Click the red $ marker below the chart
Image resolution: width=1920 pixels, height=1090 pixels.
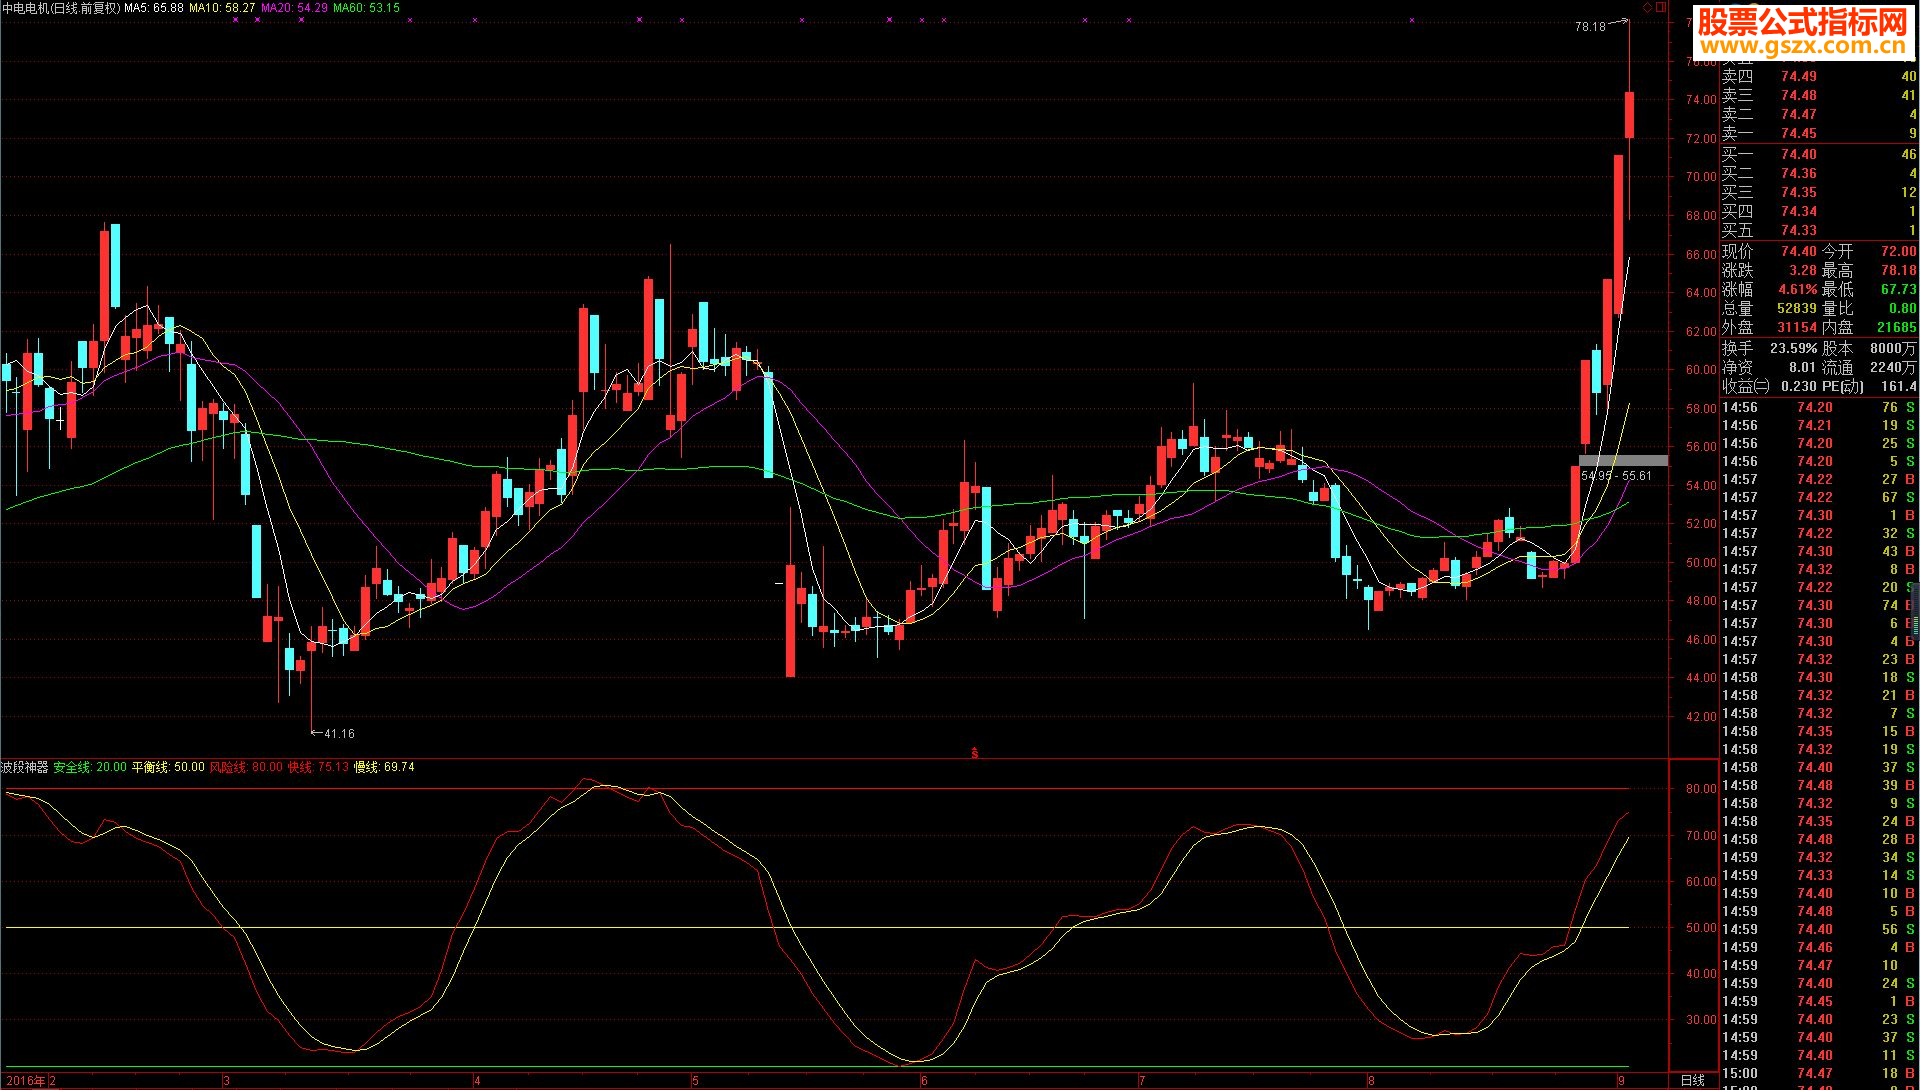pos(975,753)
